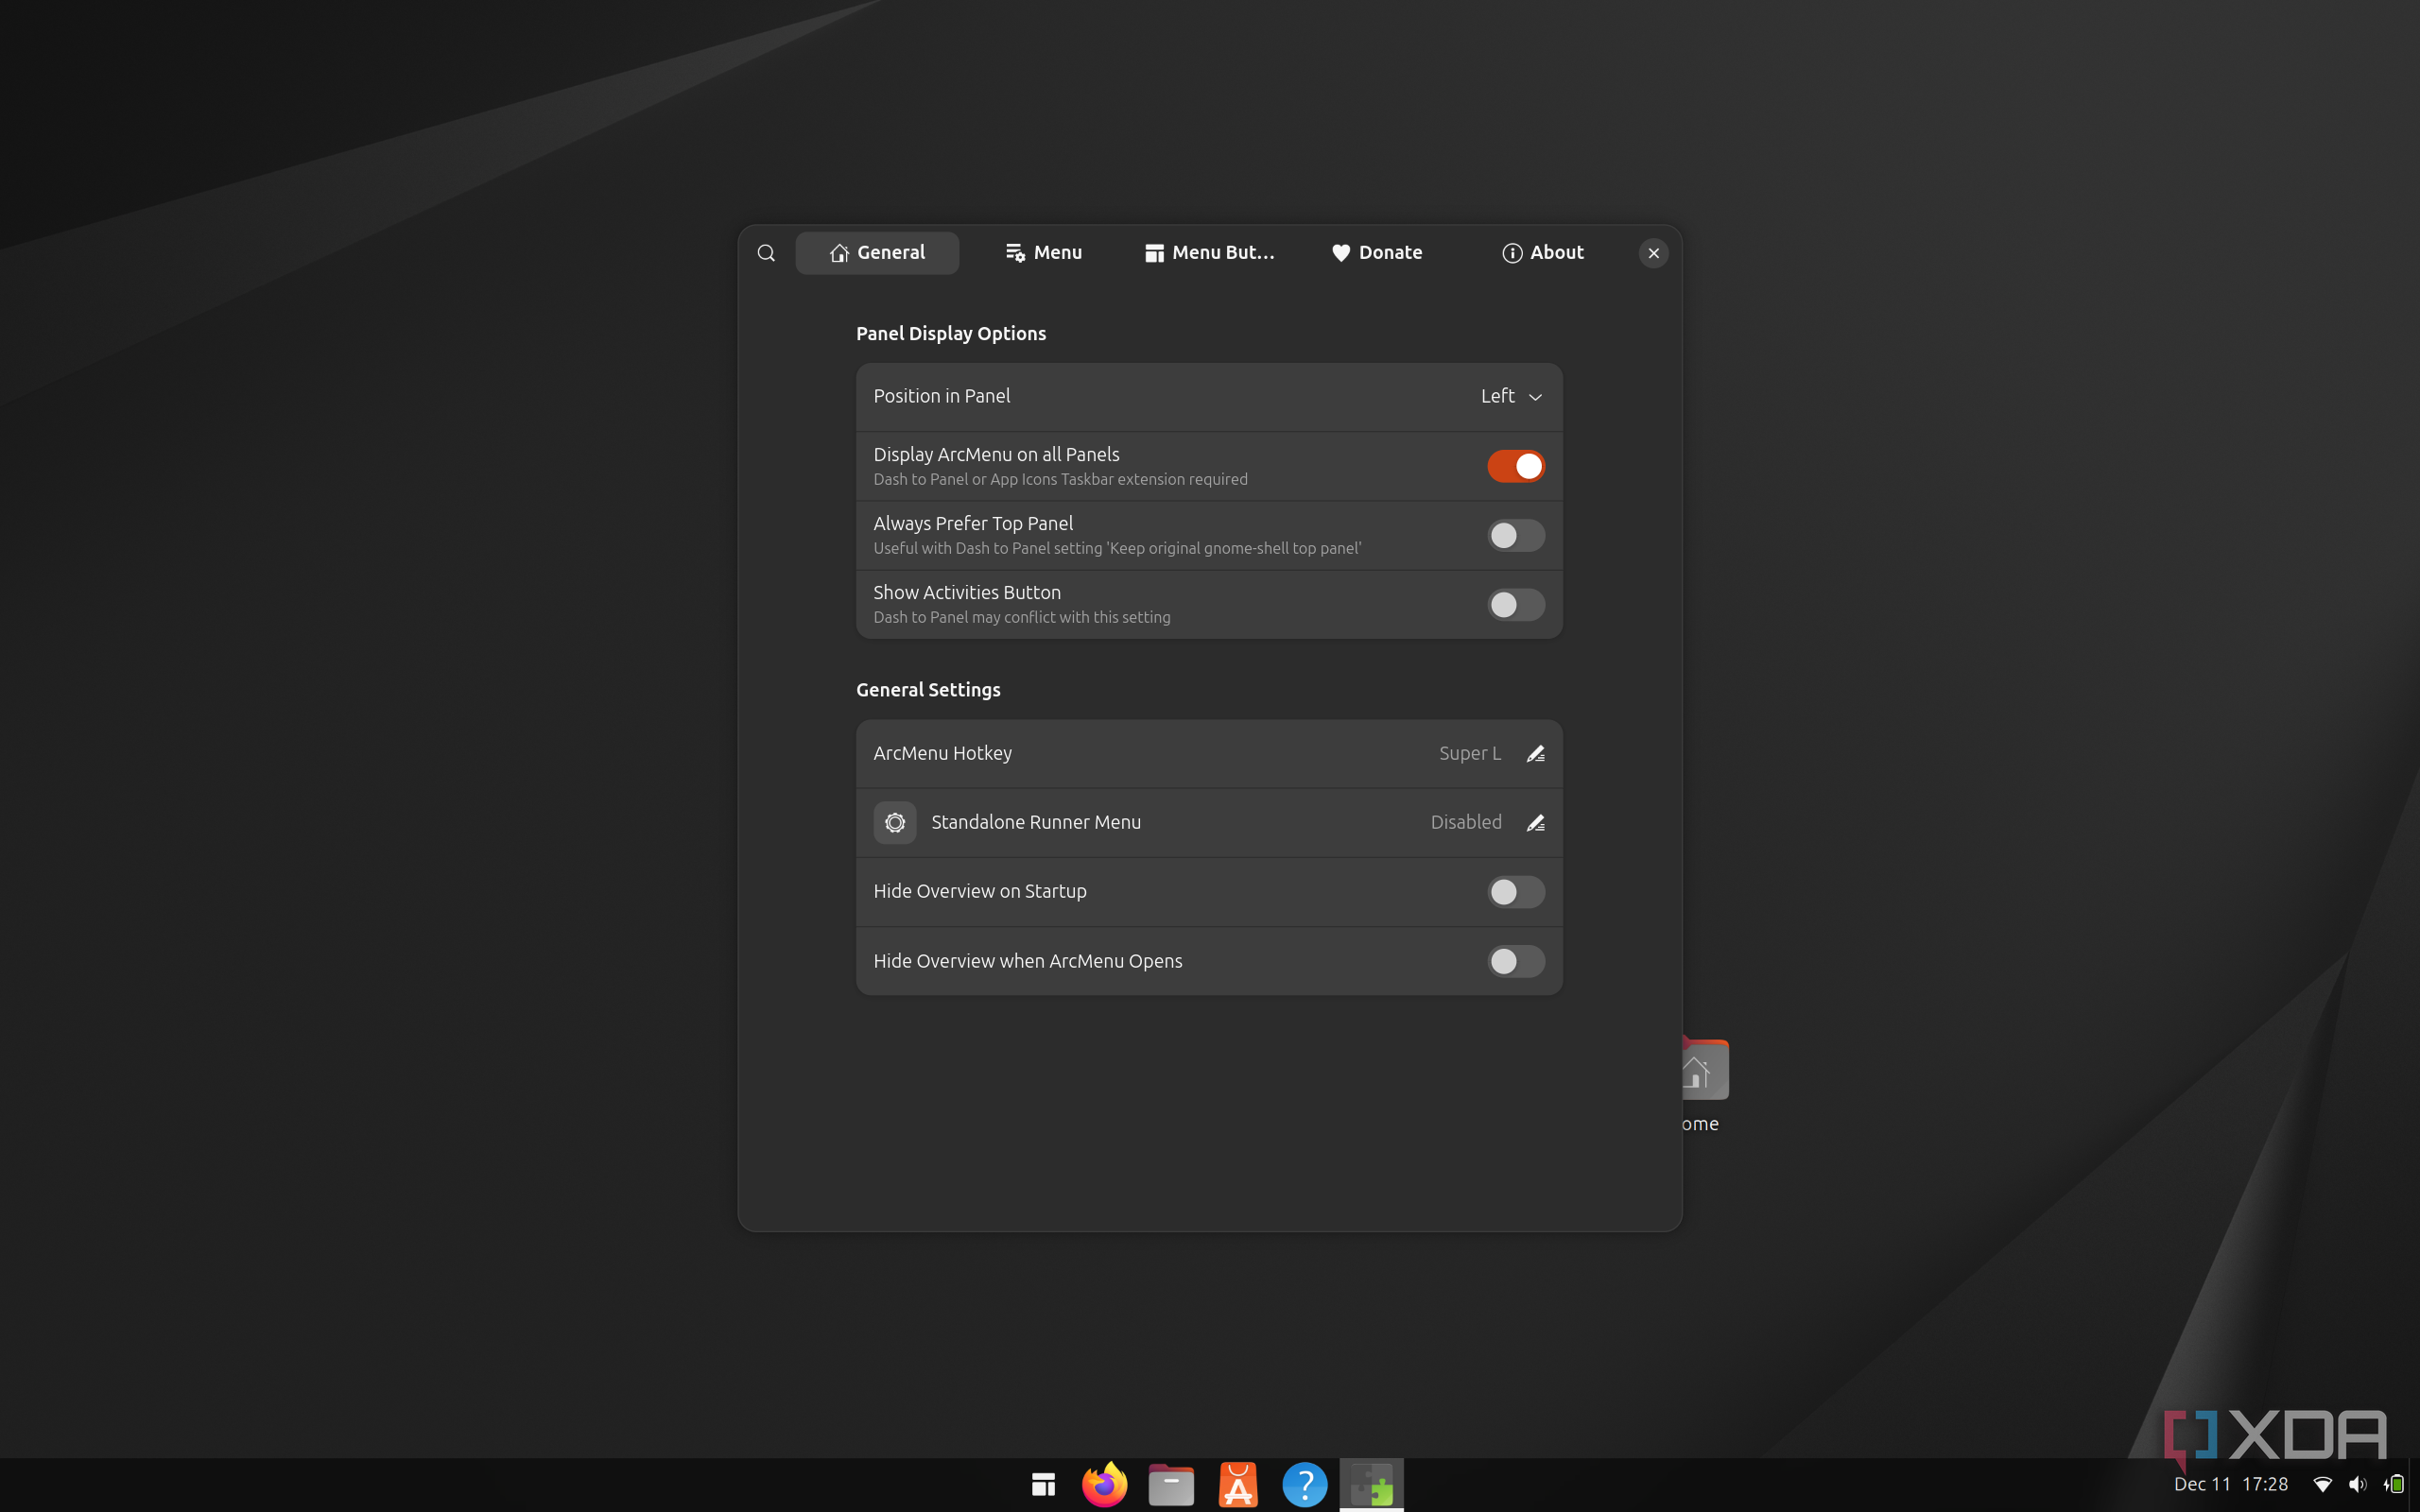Open Ubuntu Software from the taskbar
Viewport: 2420px width, 1512px height.
(x=1238, y=1484)
